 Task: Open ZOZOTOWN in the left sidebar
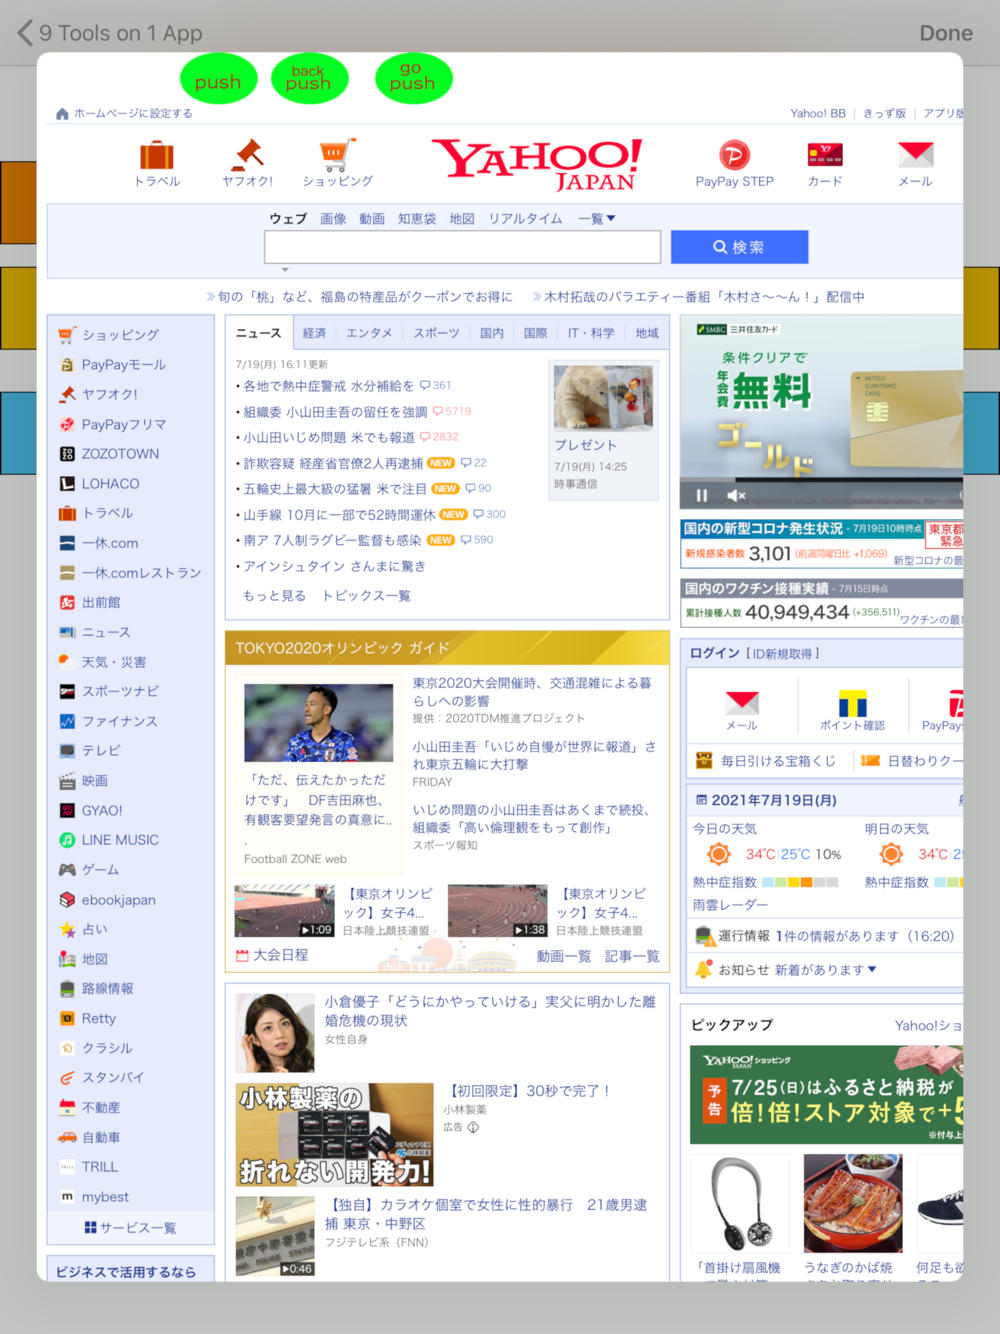pos(120,454)
